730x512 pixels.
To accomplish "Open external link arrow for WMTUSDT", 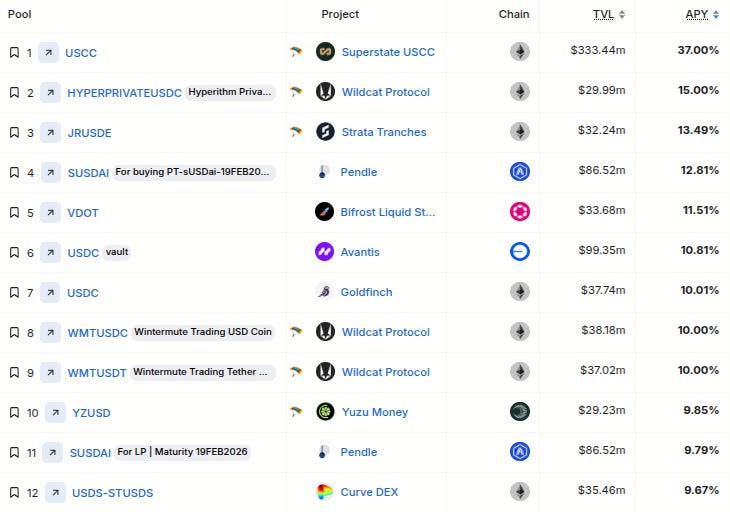I will [50, 373].
